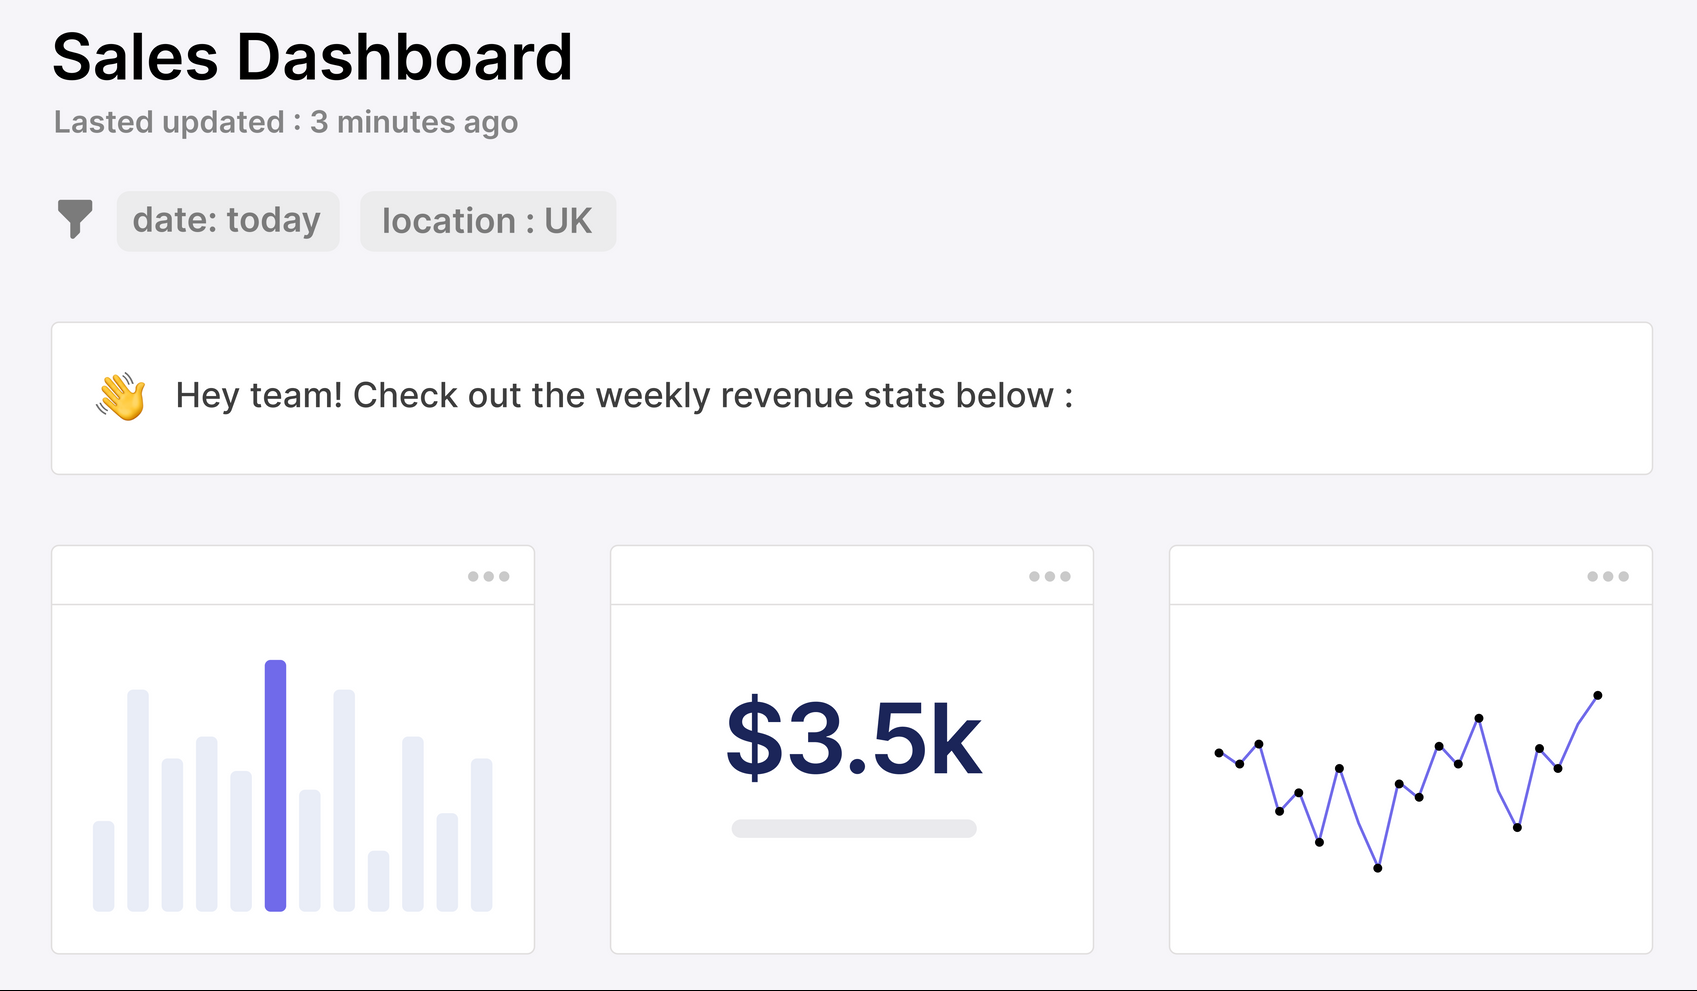Open the bar chart card's three-dot menu
This screenshot has height=991, width=1697.
[x=489, y=576]
